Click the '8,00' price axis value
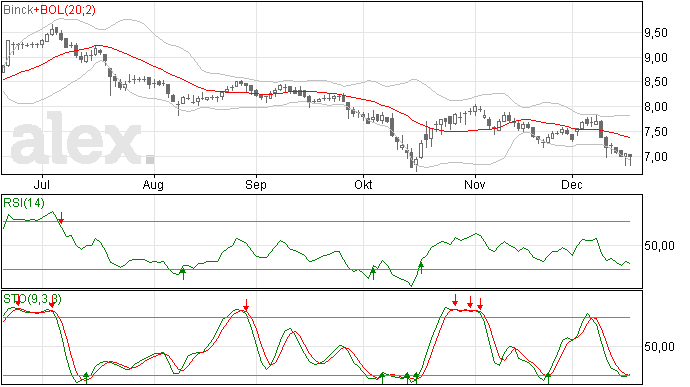690x387 pixels. point(657,107)
